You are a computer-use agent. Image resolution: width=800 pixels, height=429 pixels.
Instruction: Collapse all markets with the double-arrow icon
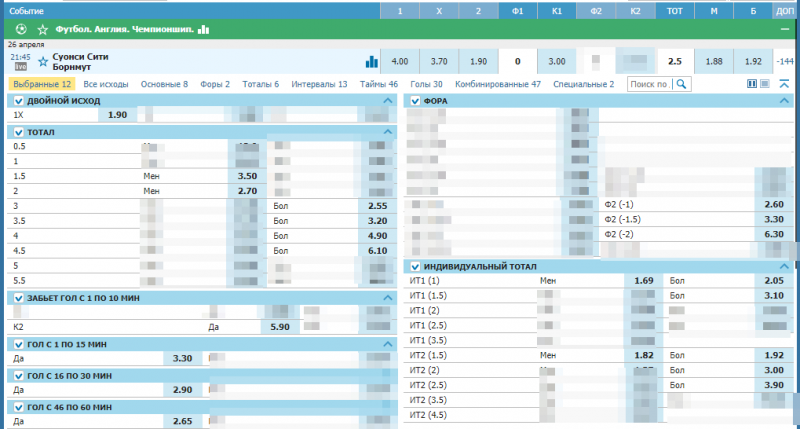point(783,85)
